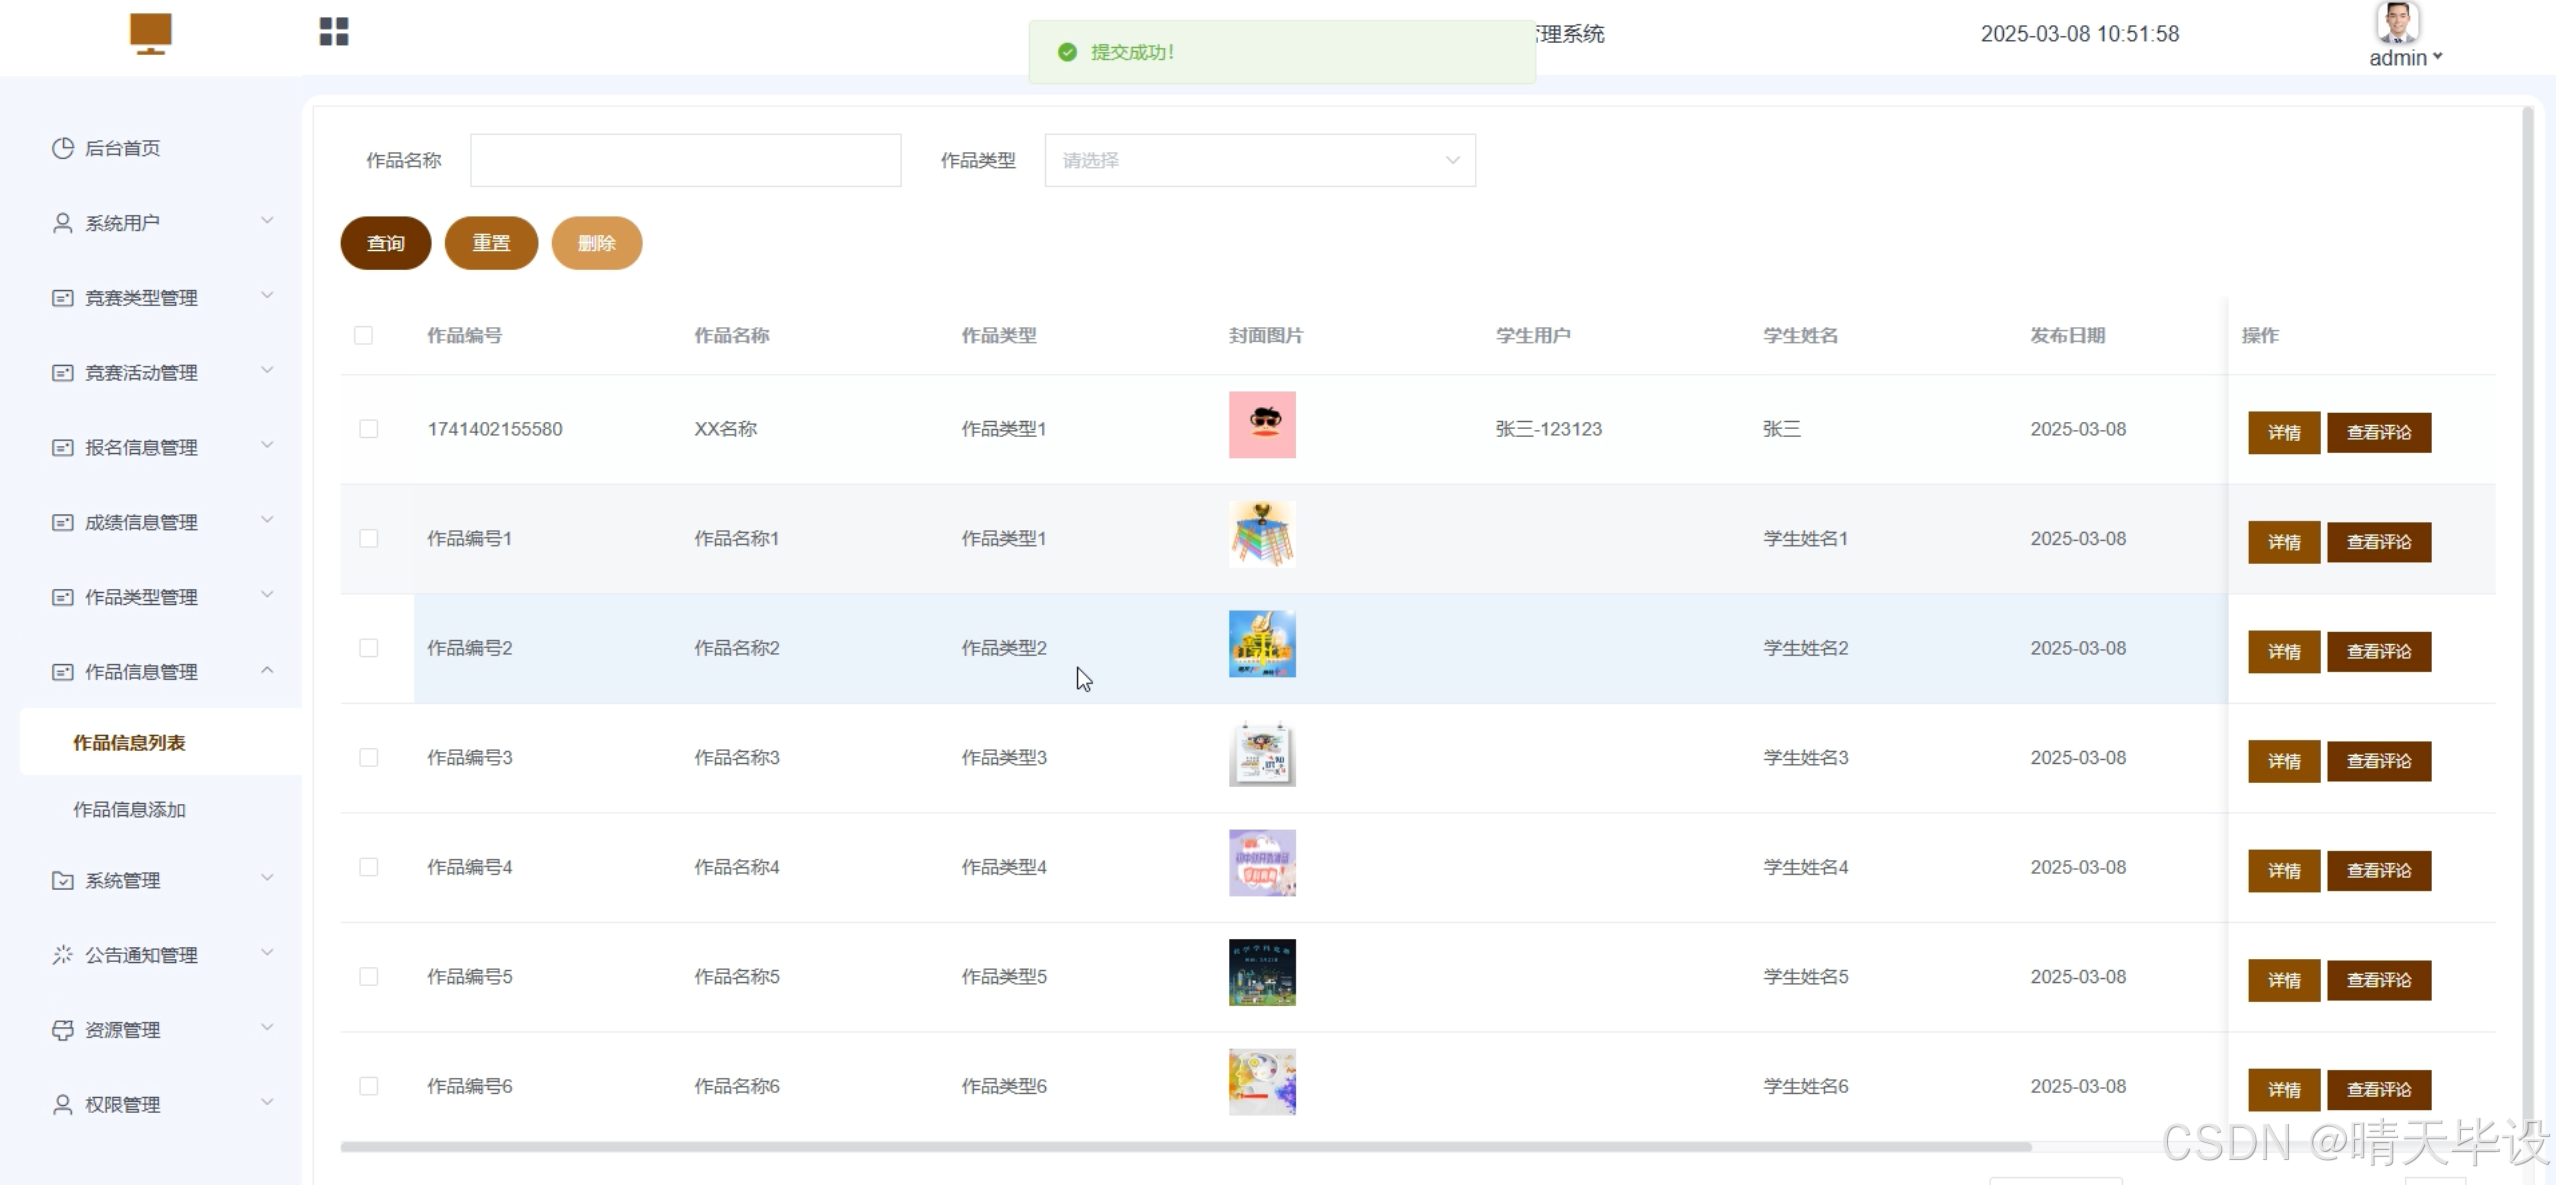This screenshot has height=1185, width=2556.
Task: Click the 系统用户 person icon
Action: 62,223
